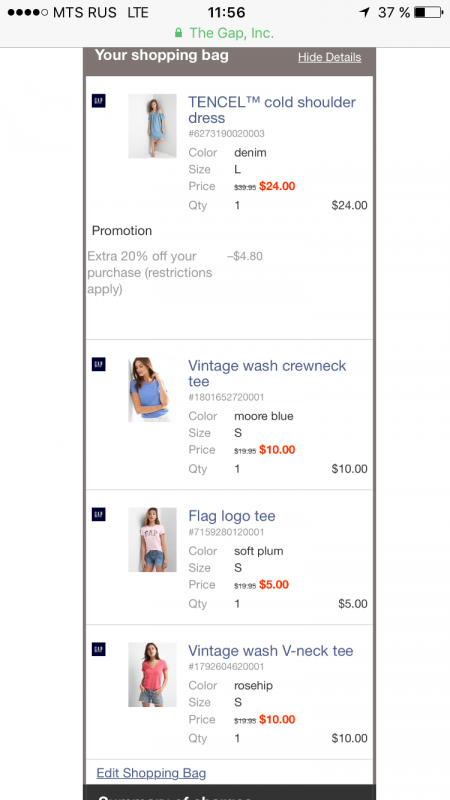The image size is (450, 800).
Task: Tap the green lock icon in address bar
Action: 178,33
